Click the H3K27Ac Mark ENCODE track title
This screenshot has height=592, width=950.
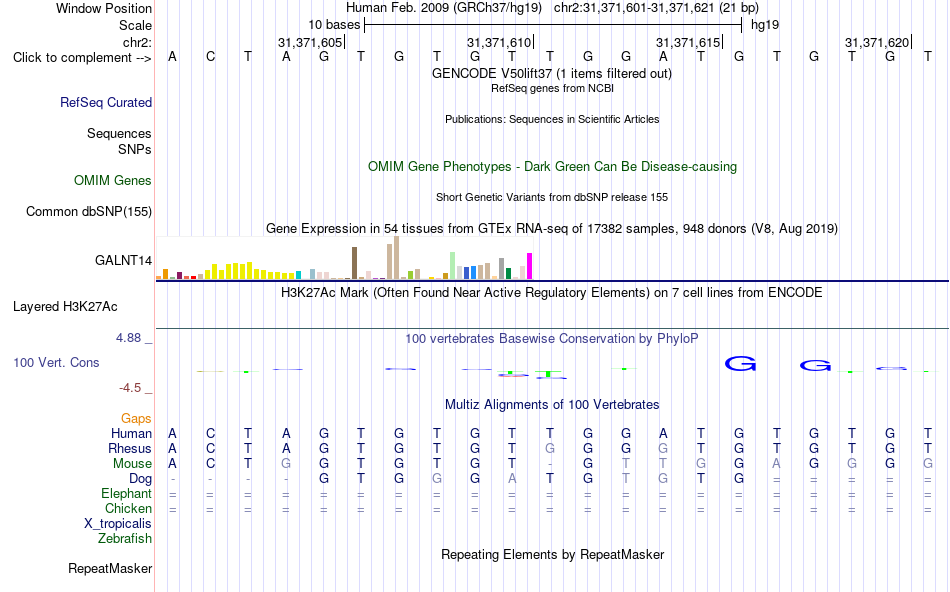(x=552, y=293)
